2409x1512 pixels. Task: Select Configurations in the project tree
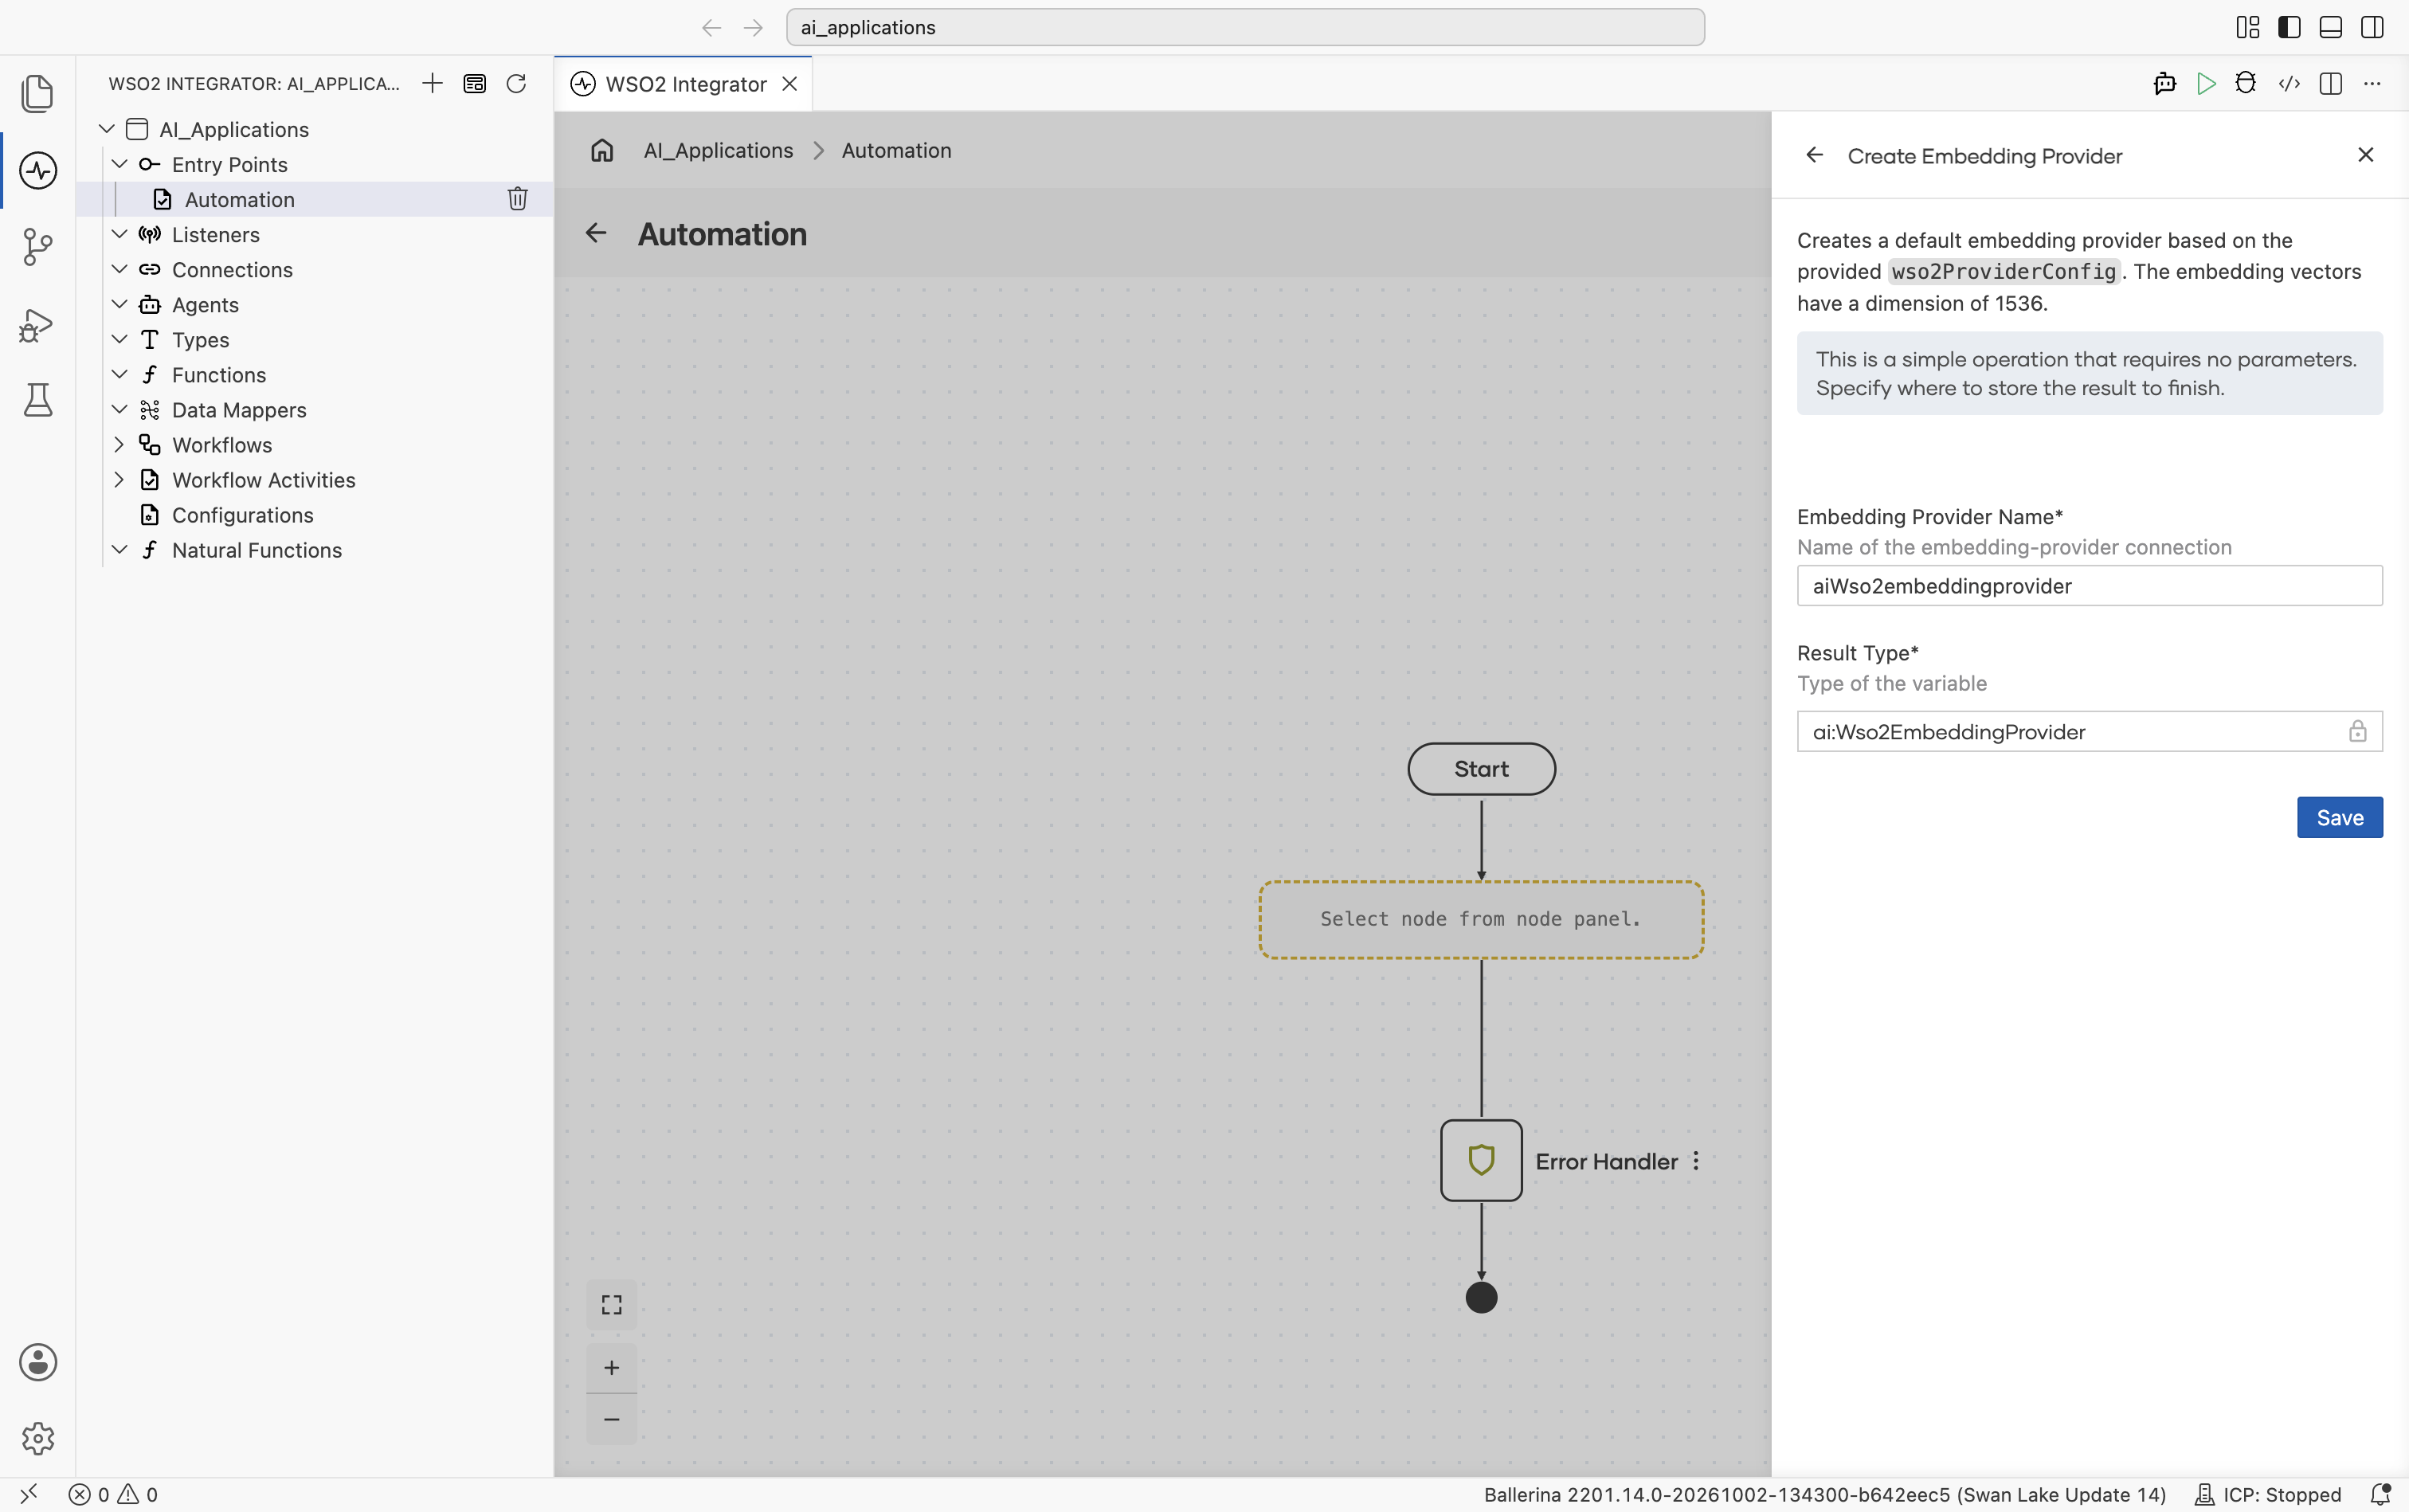click(x=242, y=515)
